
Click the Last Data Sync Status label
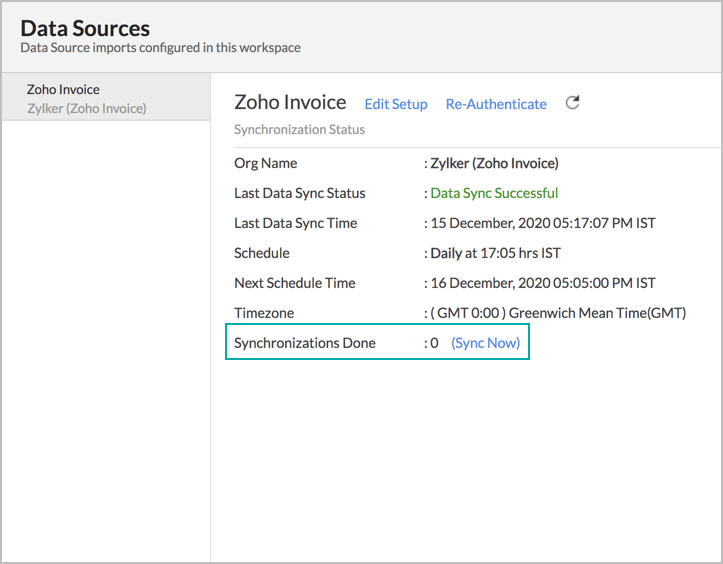pos(300,193)
